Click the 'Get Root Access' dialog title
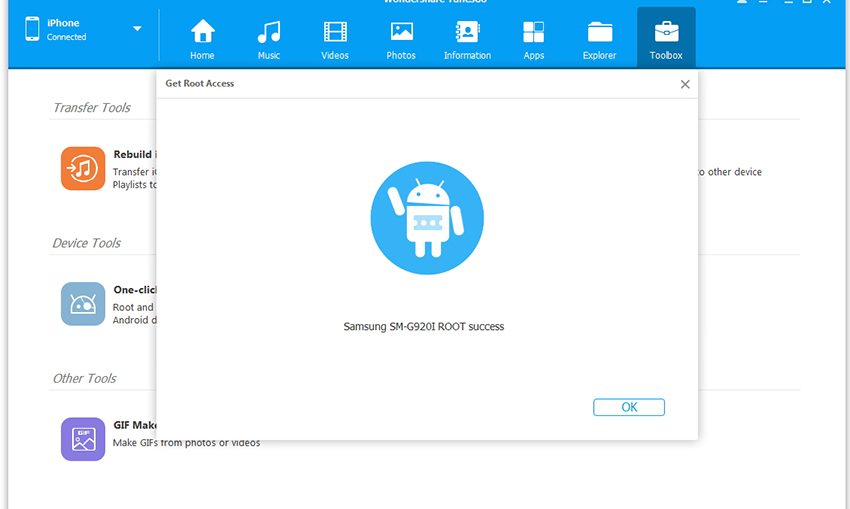The width and height of the screenshot is (850, 509). pyautogui.click(x=199, y=83)
